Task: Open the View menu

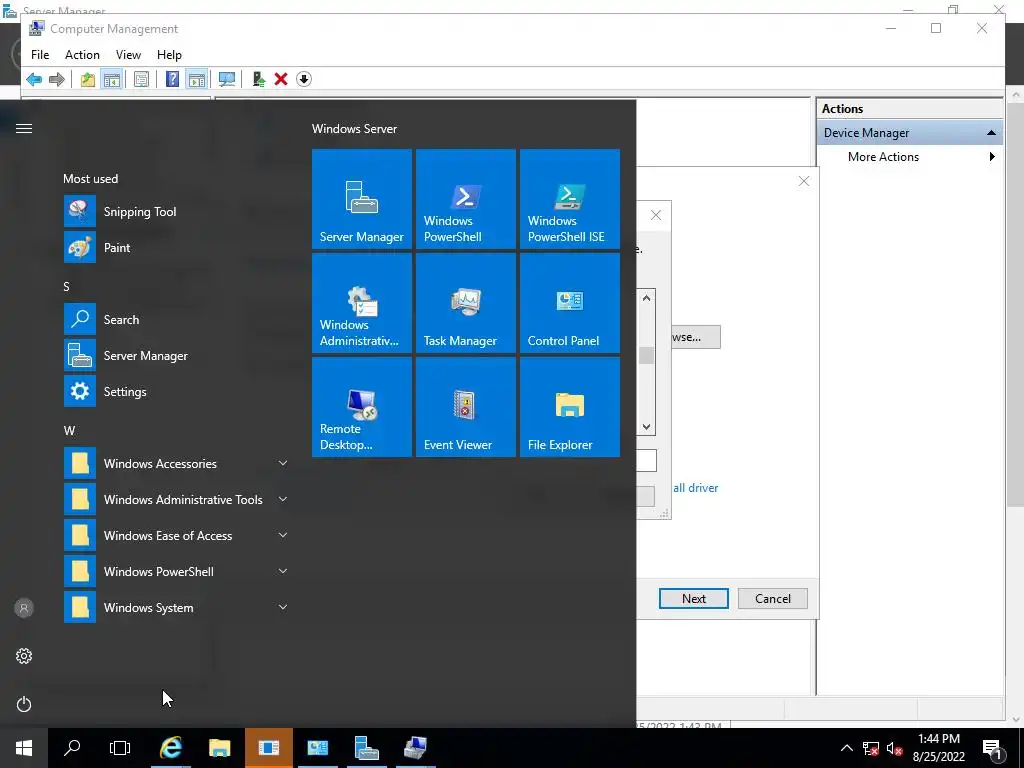Action: click(128, 55)
